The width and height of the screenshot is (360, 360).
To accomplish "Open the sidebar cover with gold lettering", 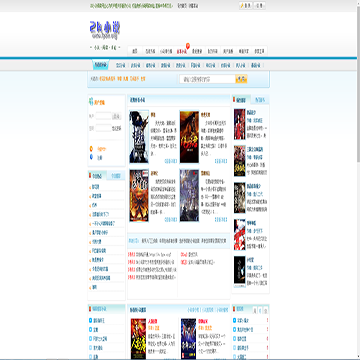I will (239, 161).
